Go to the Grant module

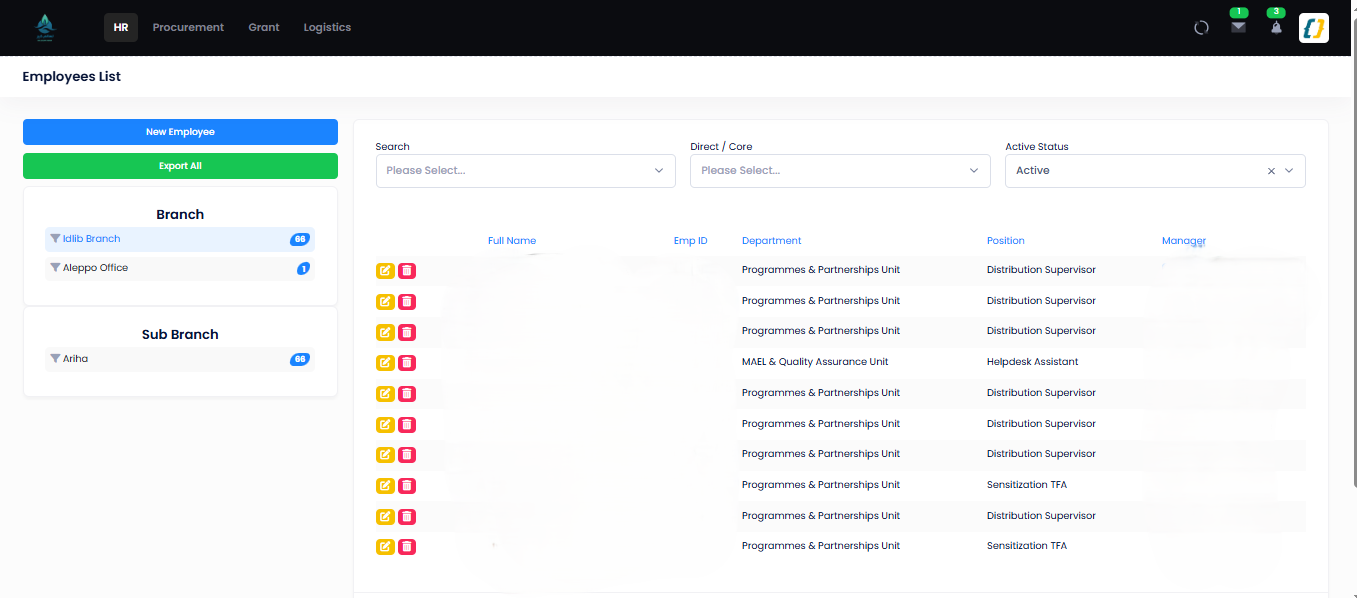[x=264, y=28]
